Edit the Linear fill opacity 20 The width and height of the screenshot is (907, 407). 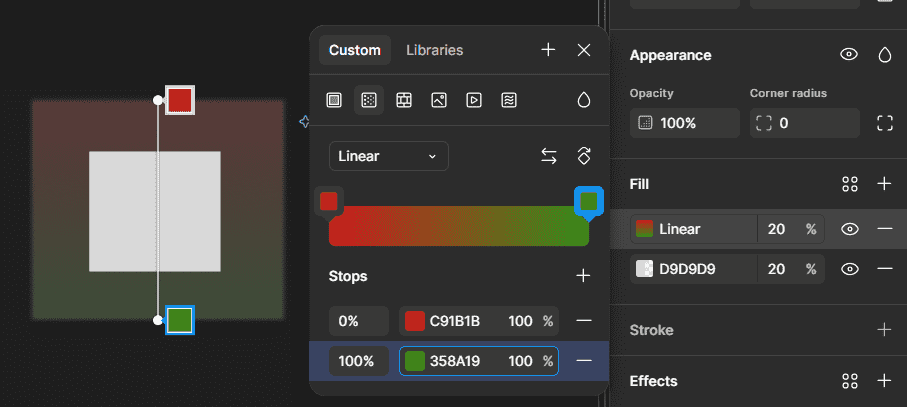coord(776,230)
